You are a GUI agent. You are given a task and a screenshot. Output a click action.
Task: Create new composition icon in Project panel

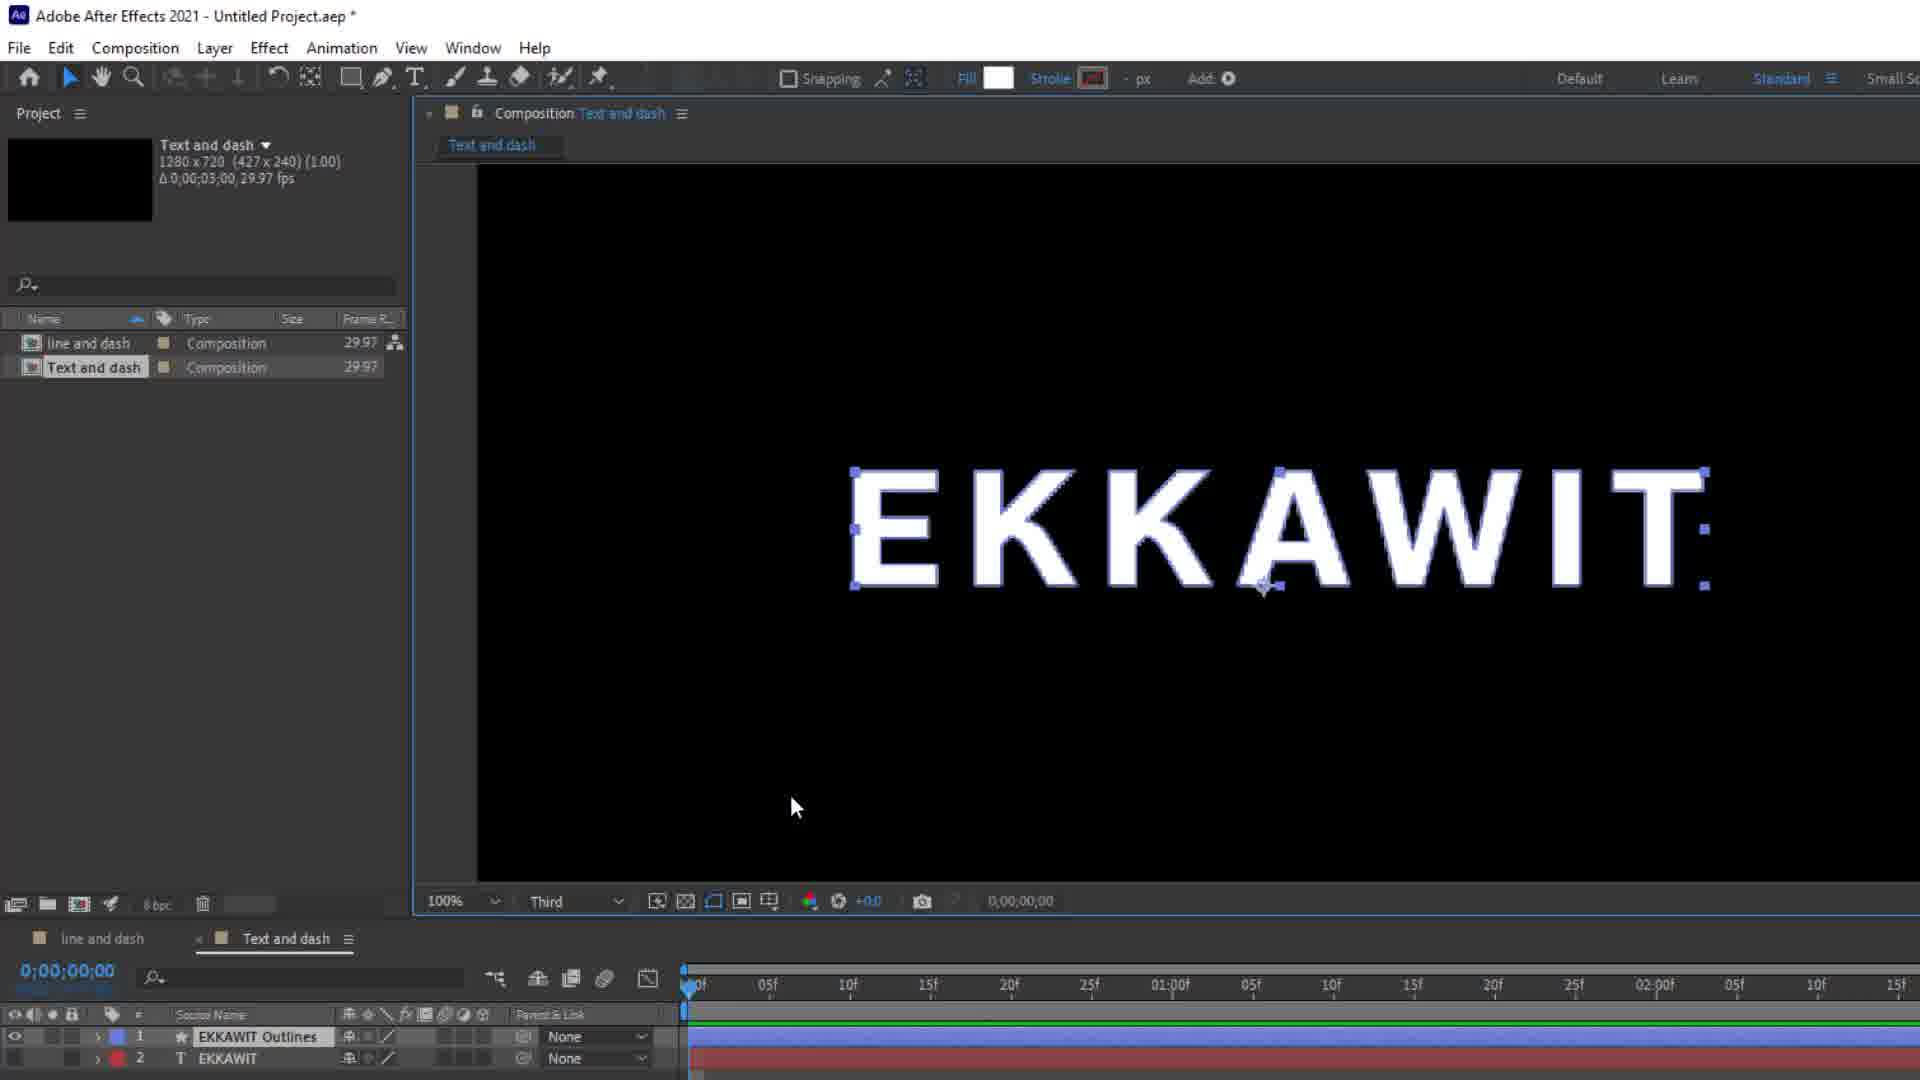point(79,904)
